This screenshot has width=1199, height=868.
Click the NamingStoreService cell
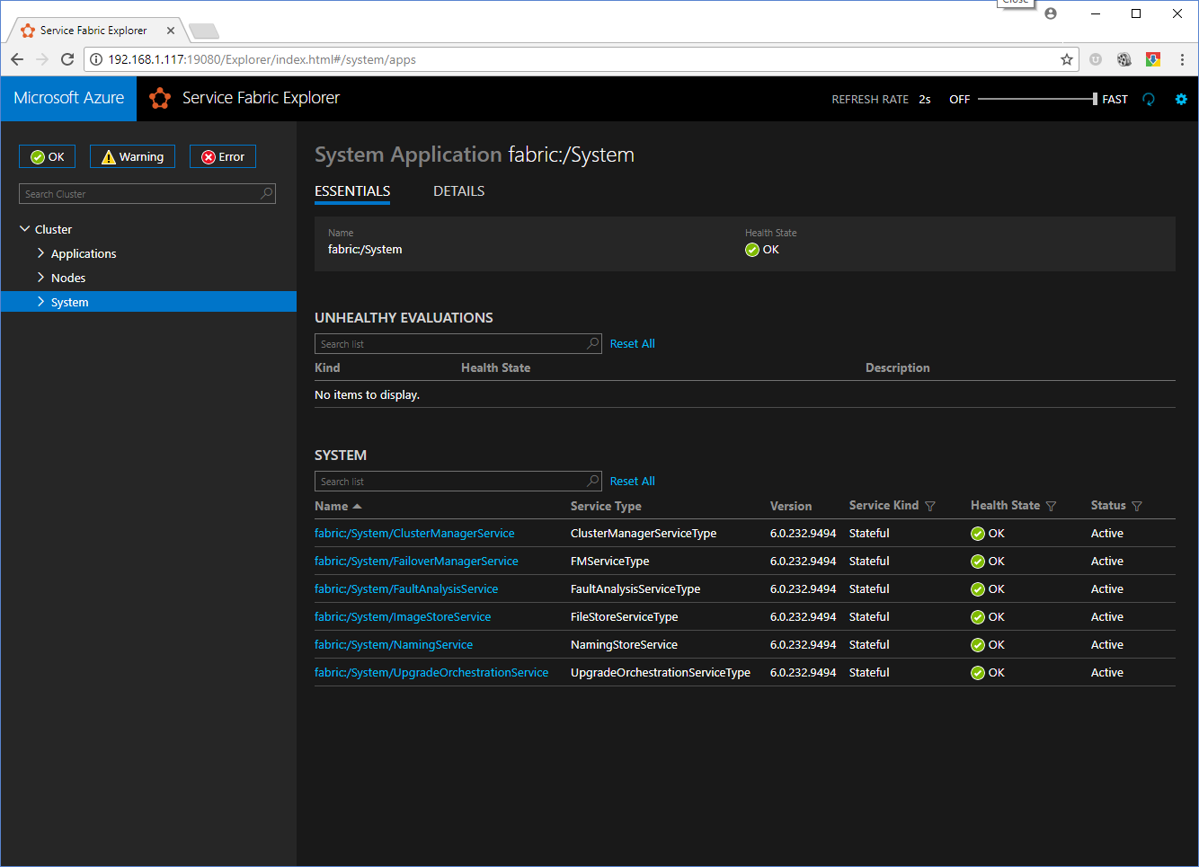click(624, 645)
